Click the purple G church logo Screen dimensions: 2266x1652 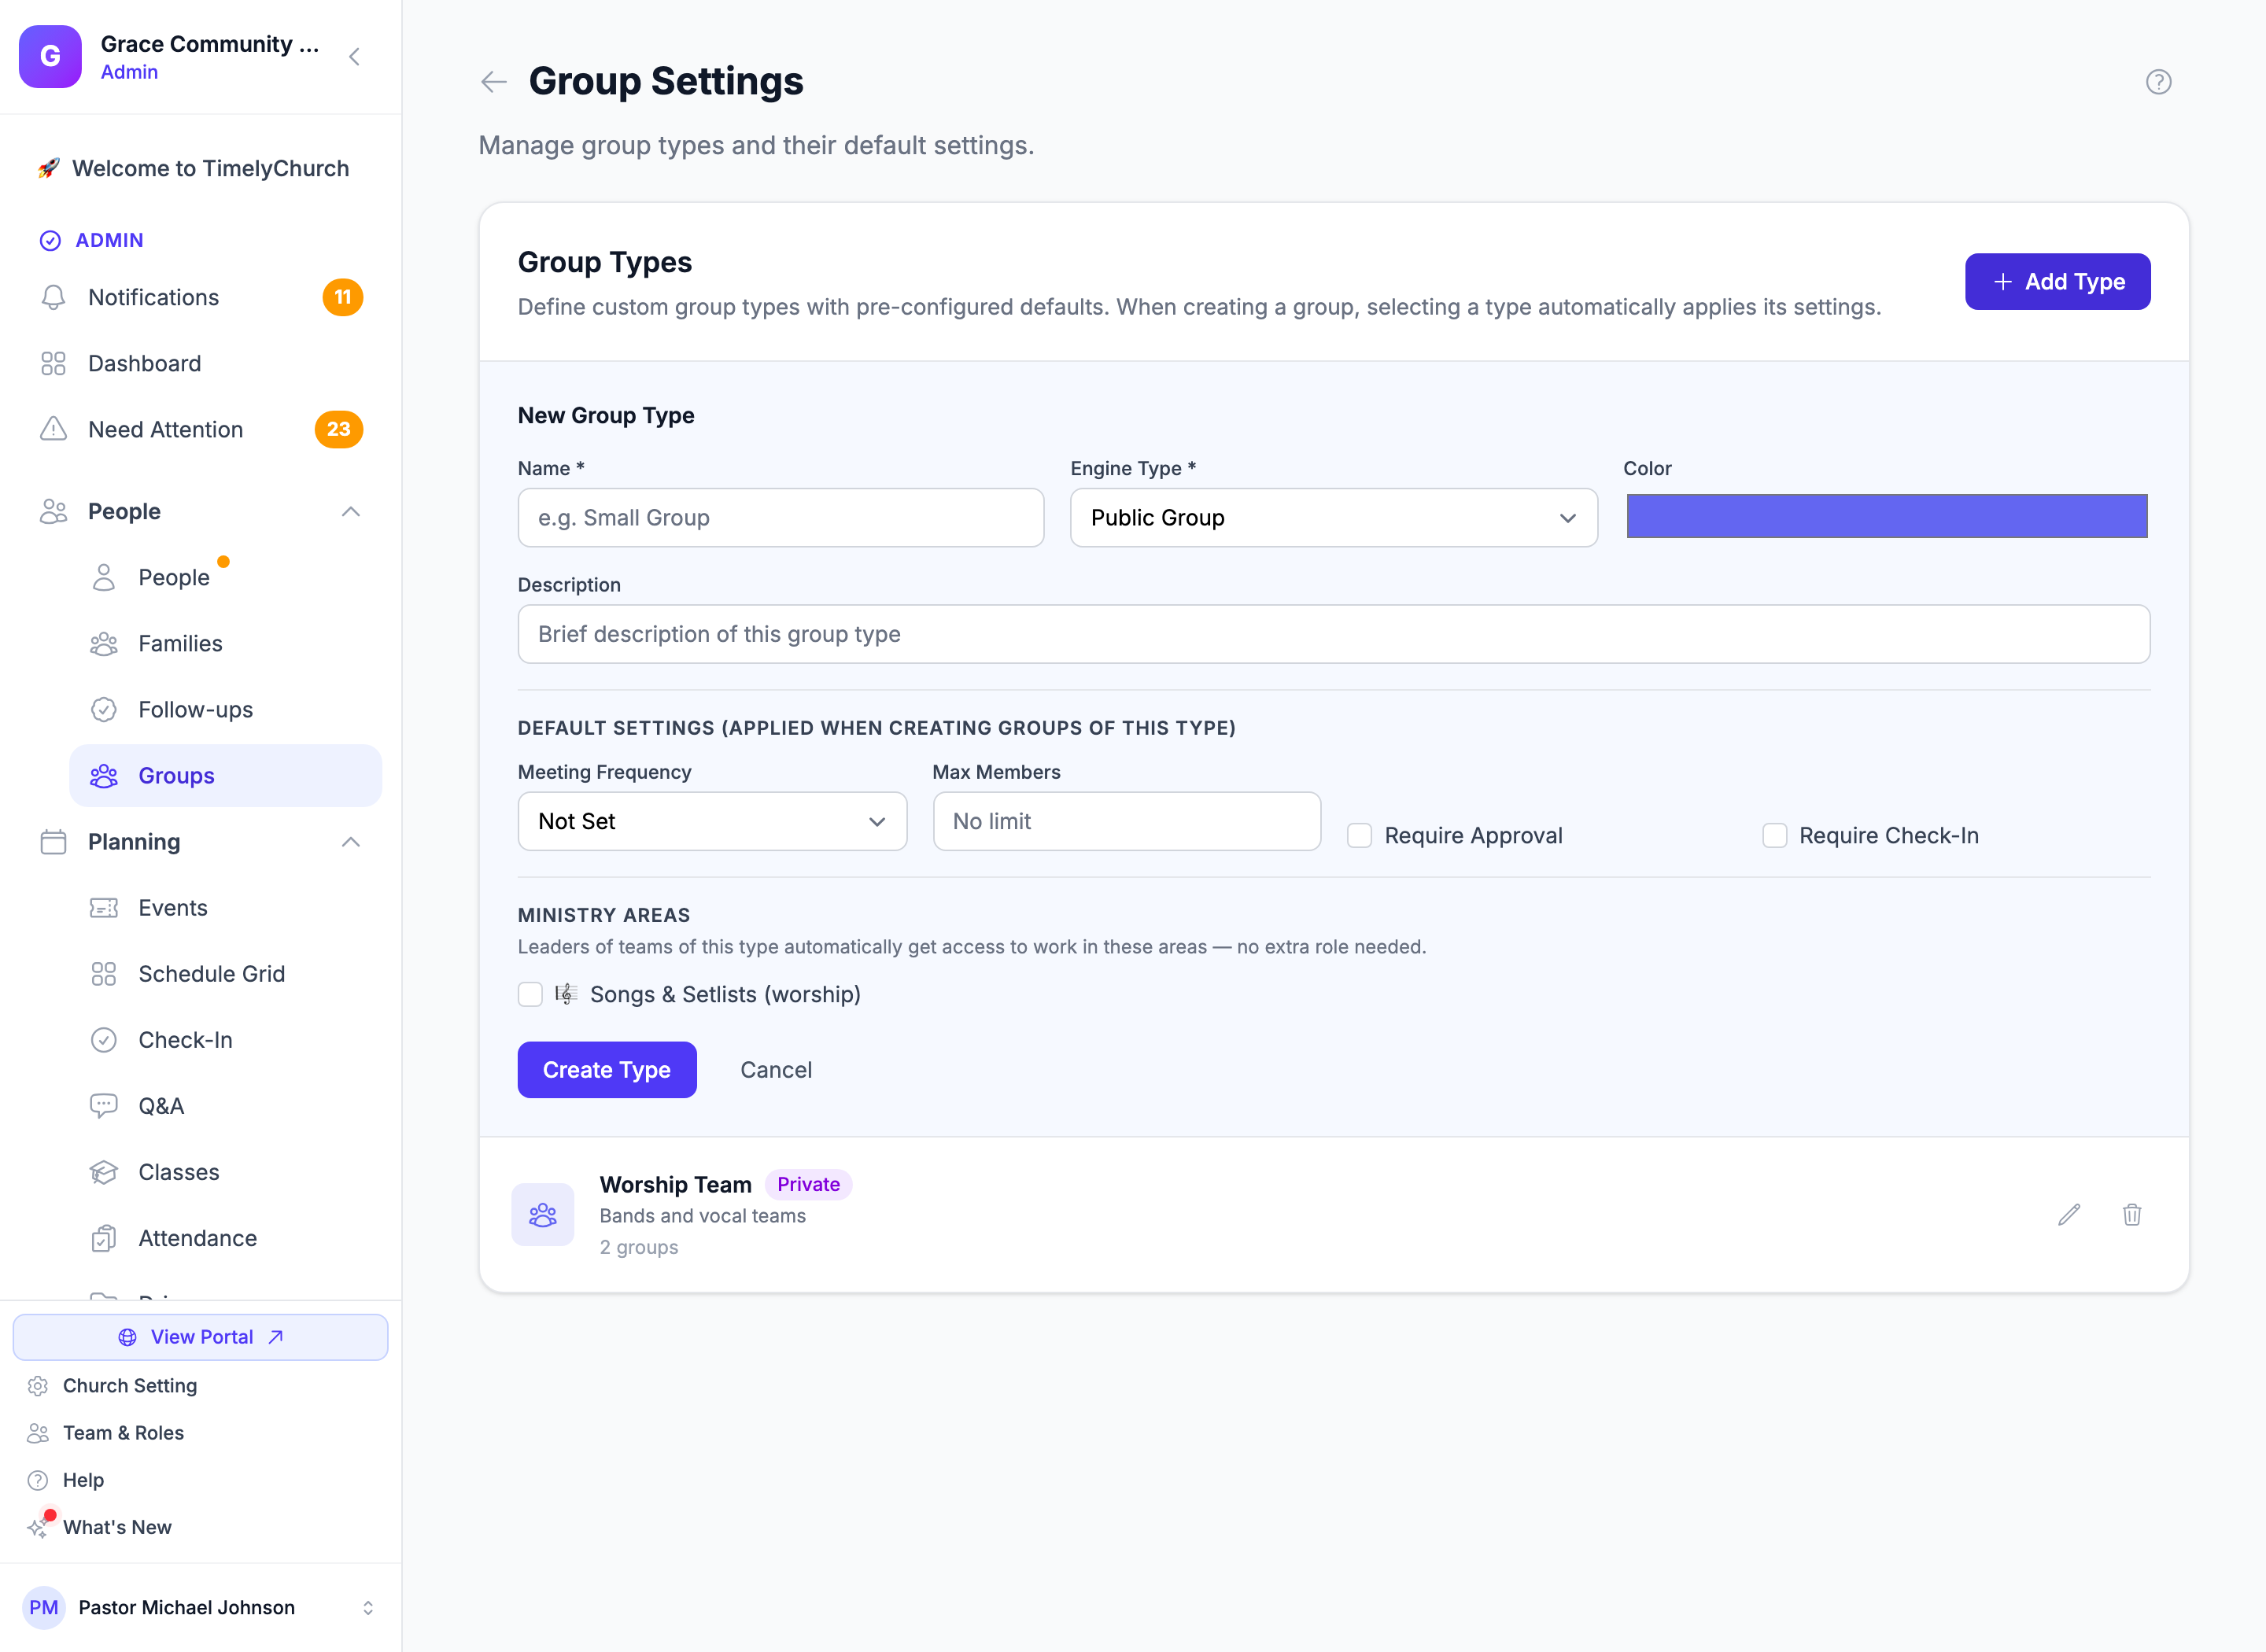point(50,57)
